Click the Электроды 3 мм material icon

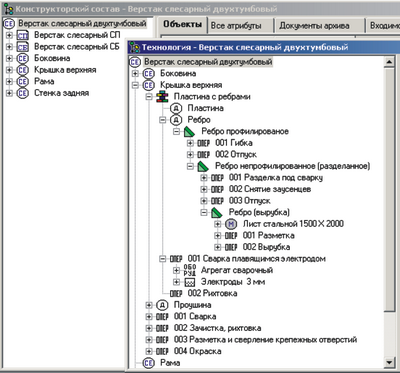190,282
